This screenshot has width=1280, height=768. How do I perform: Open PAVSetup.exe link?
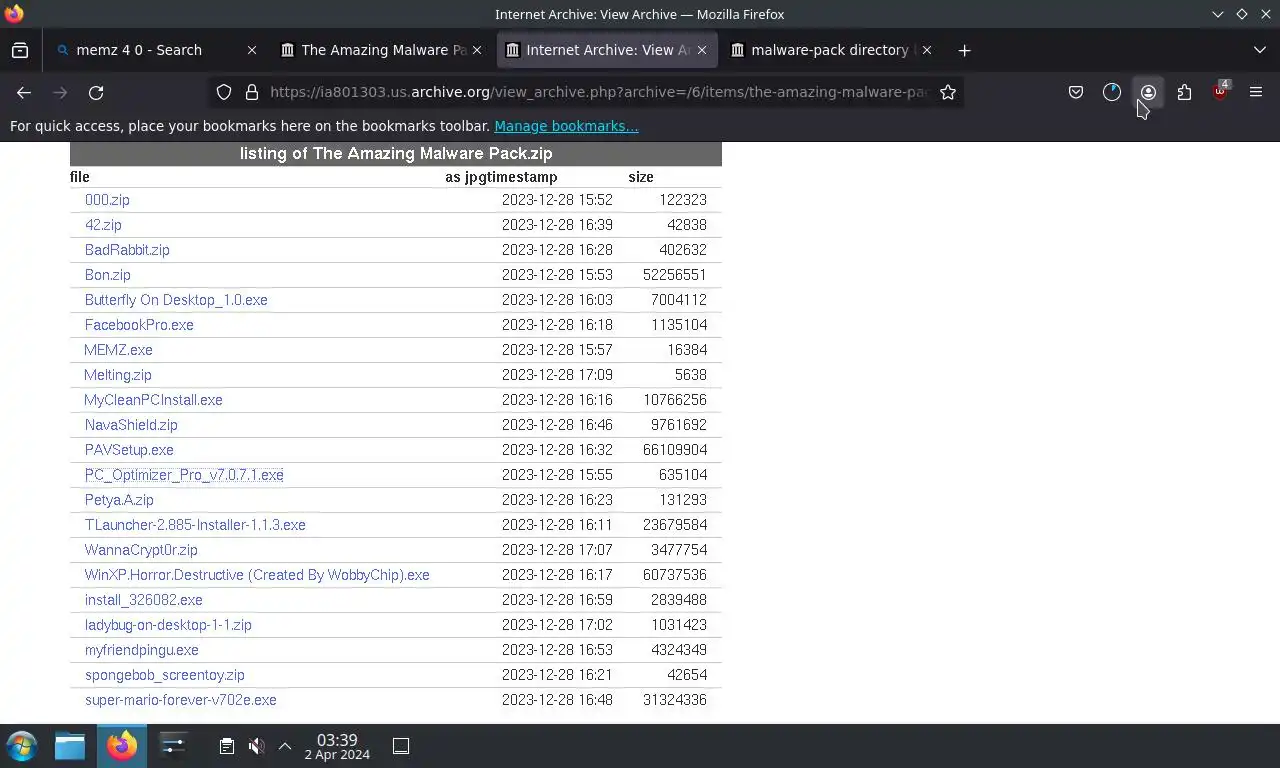(x=129, y=450)
